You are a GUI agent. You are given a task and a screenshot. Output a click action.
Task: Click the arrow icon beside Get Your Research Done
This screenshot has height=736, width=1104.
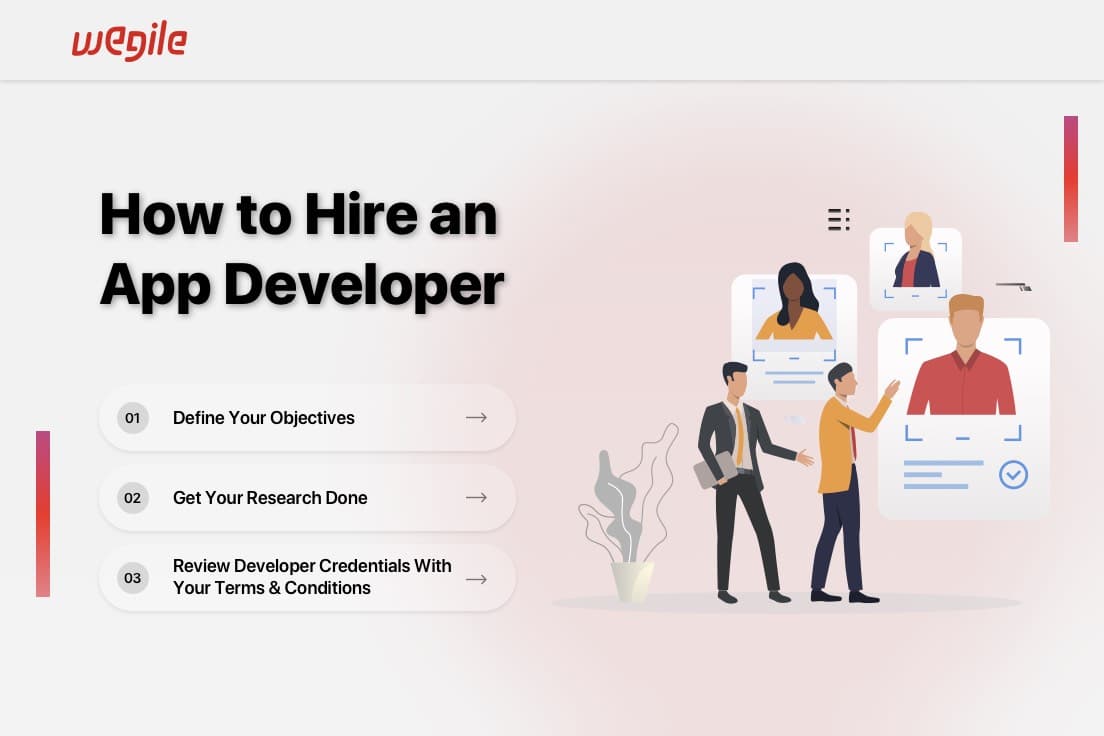coord(476,497)
